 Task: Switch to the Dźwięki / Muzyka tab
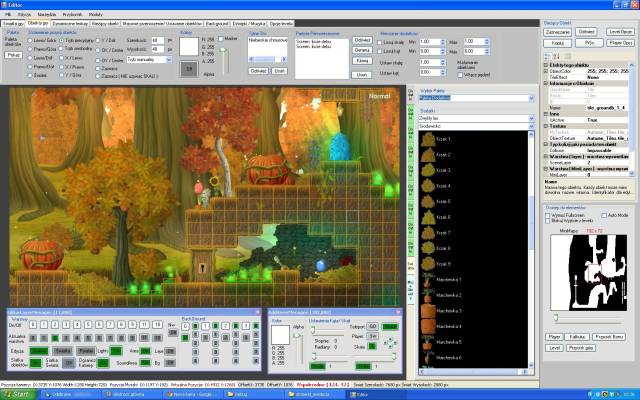click(249, 24)
